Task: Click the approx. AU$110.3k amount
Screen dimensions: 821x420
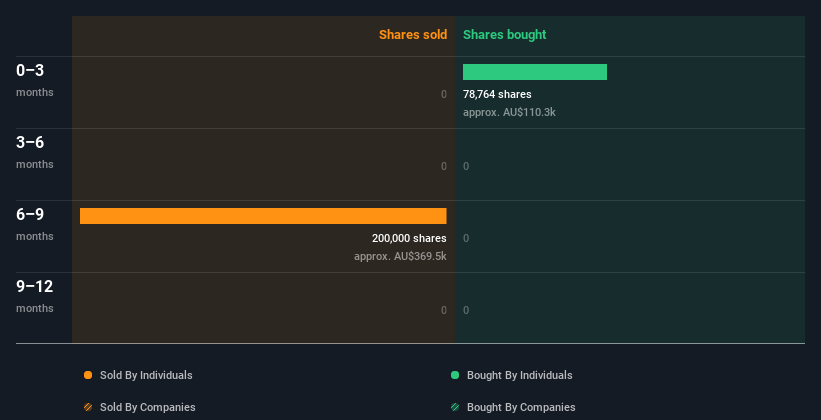Action: pos(509,112)
